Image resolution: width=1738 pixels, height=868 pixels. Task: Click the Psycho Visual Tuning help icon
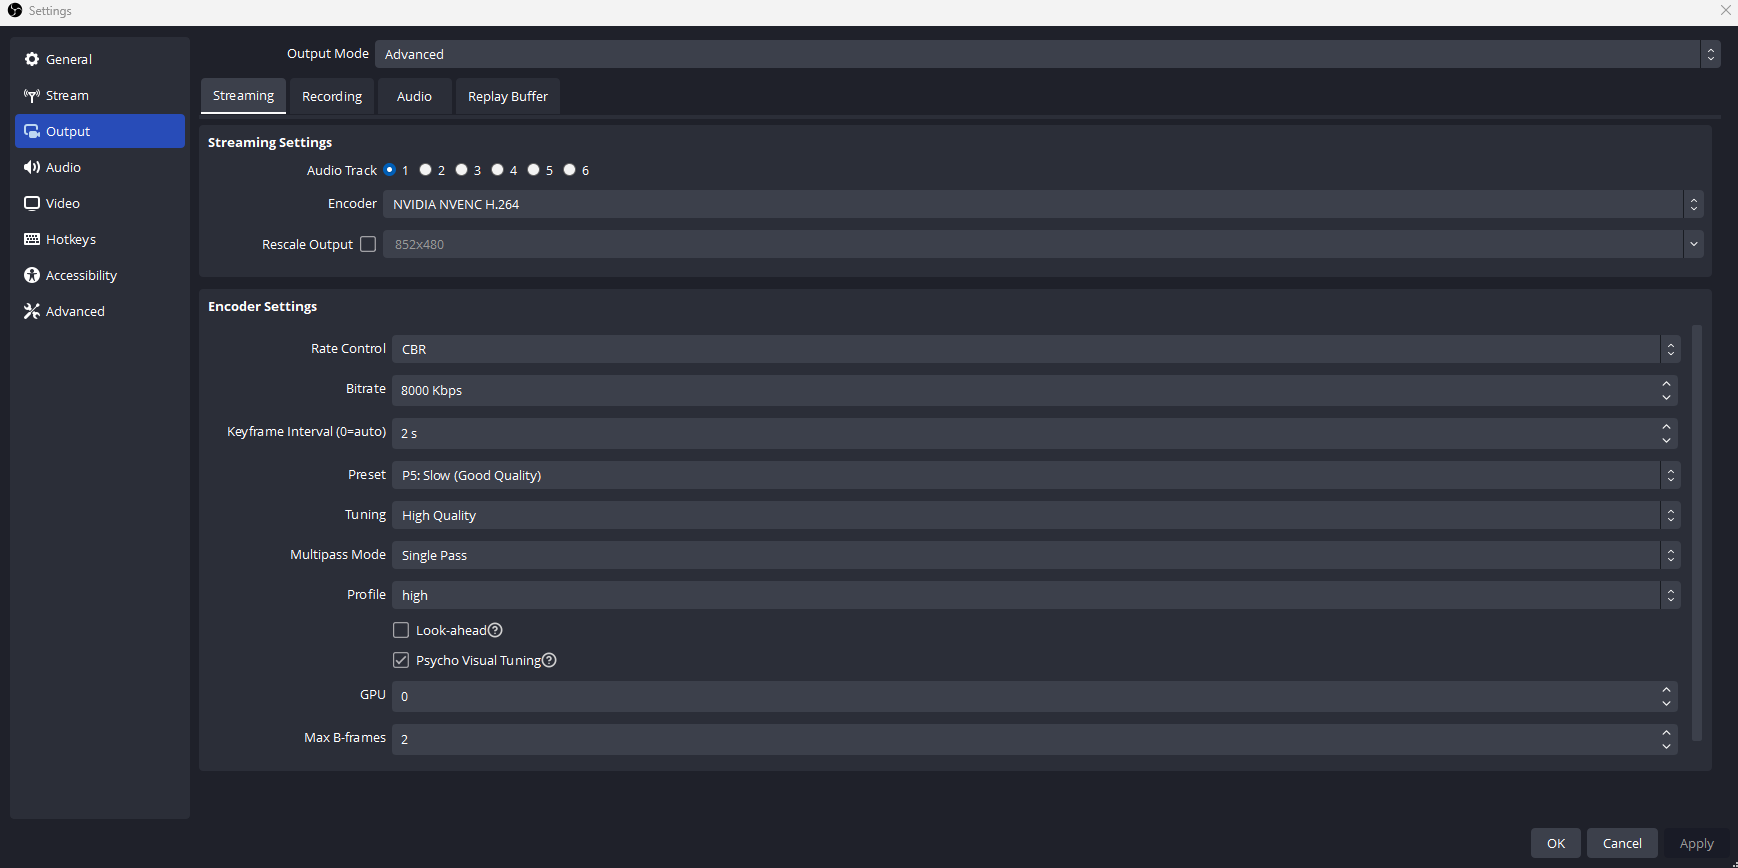pyautogui.click(x=549, y=660)
